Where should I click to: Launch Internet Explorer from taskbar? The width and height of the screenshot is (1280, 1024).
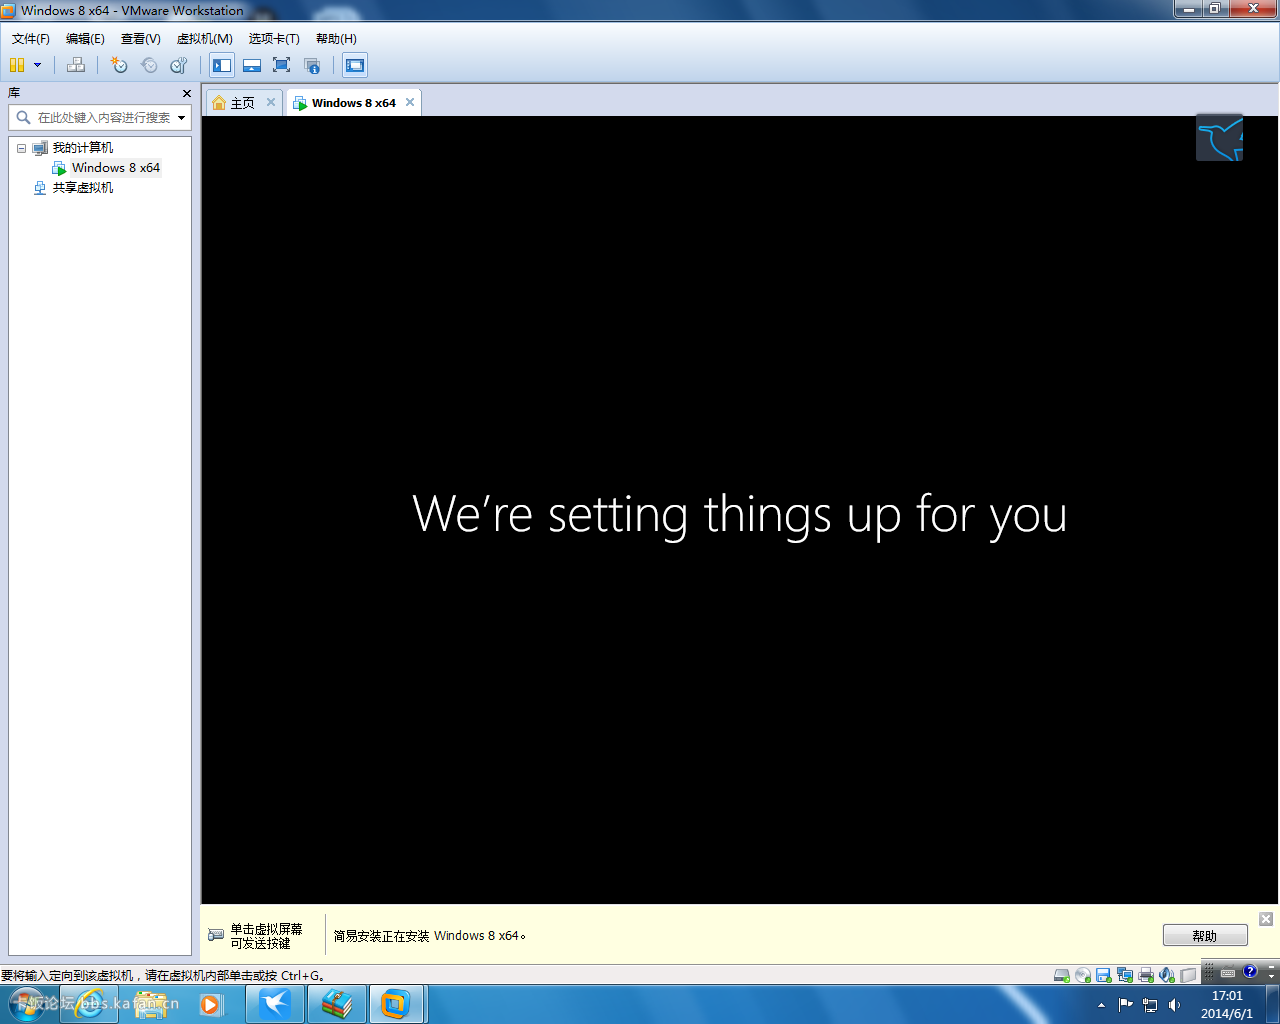tap(89, 1004)
